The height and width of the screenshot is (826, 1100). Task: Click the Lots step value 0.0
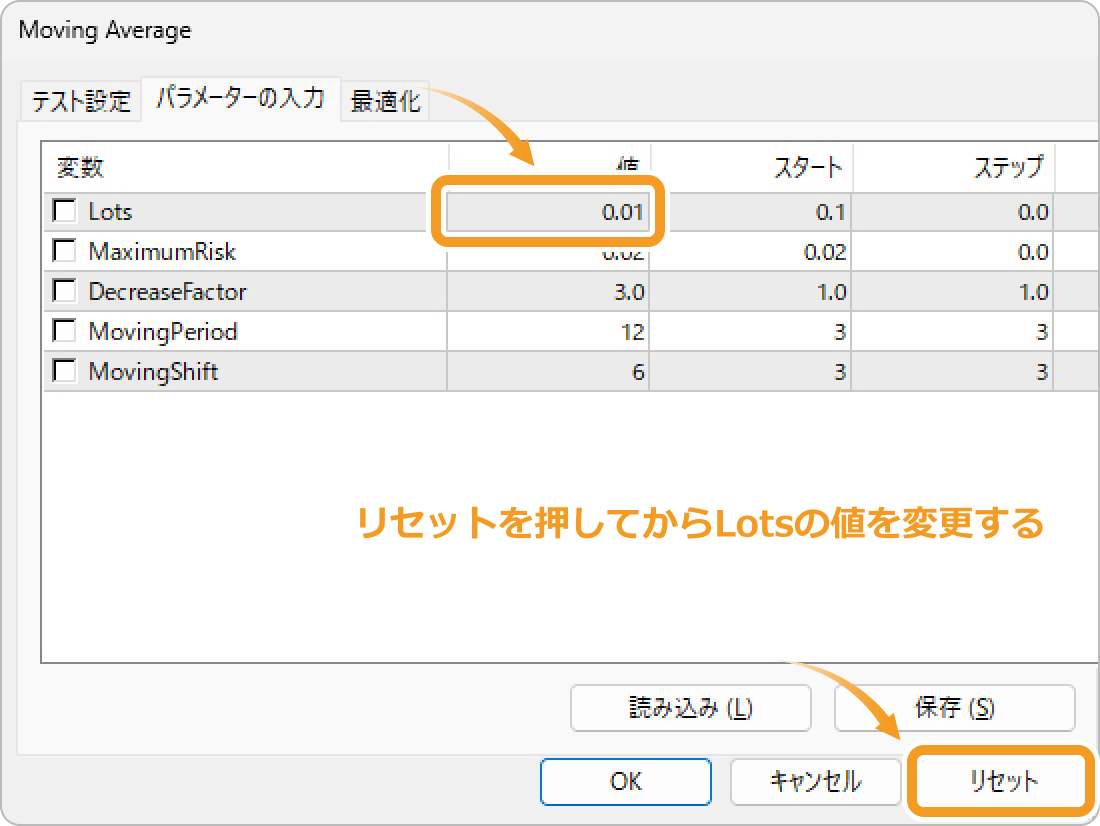coord(953,212)
